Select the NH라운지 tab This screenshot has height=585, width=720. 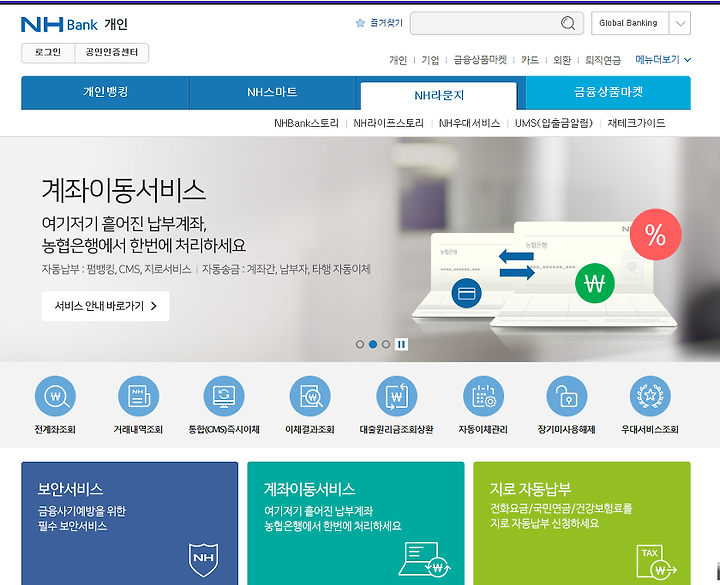click(x=439, y=96)
